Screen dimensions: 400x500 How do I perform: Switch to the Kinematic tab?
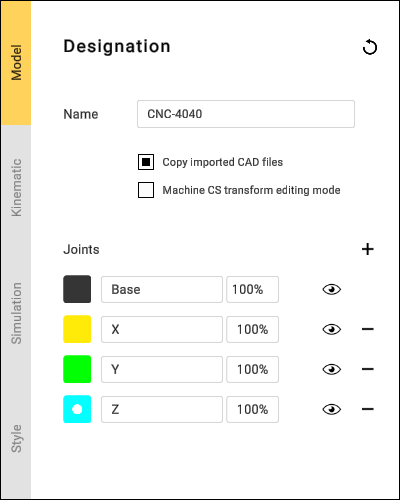16,187
